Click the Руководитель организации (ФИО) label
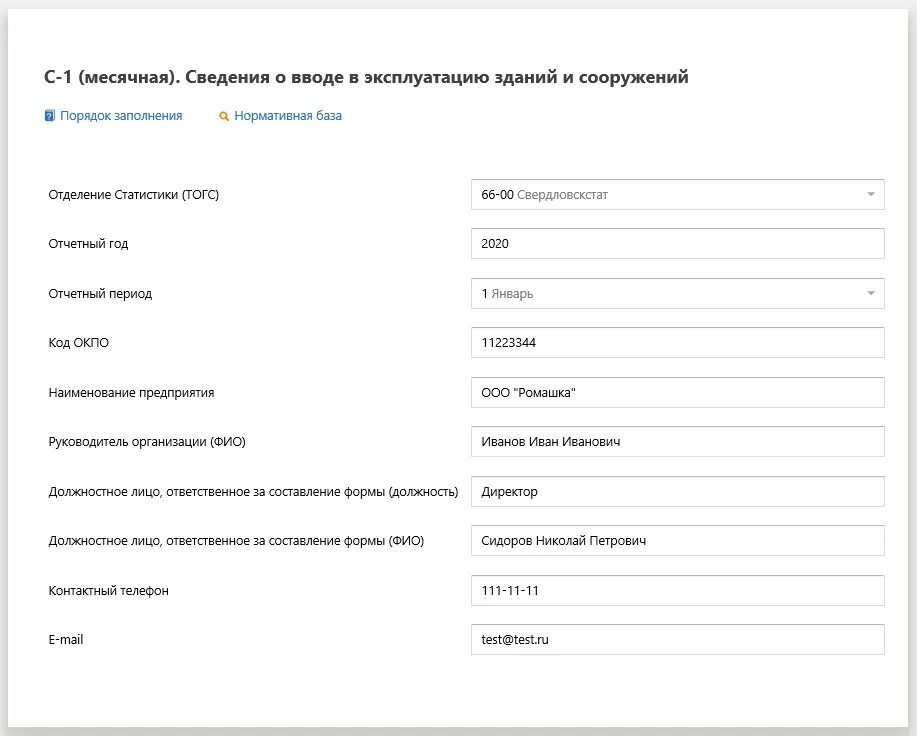The image size is (917, 736). [x=147, y=441]
